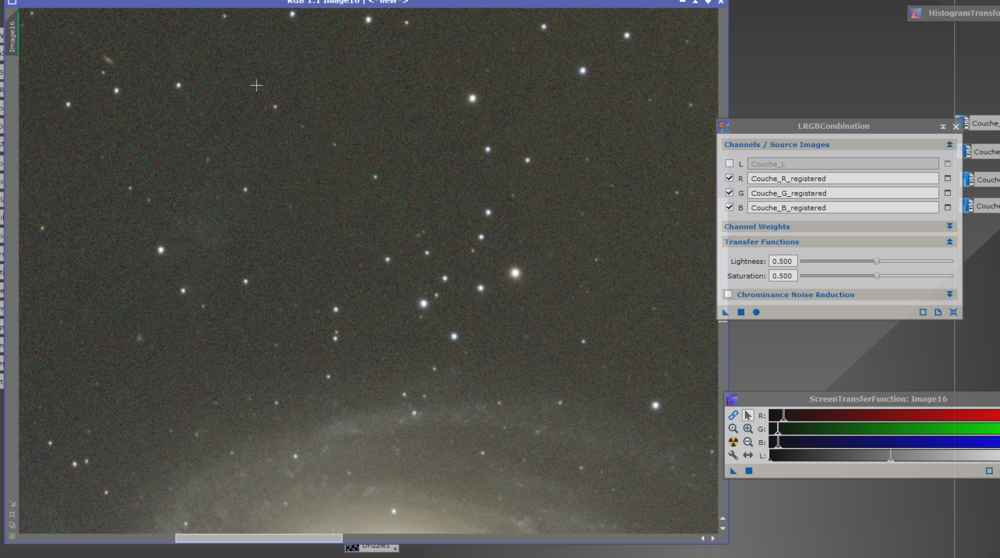
Task: Click the Couche_B_registered input field
Action: pos(842,208)
